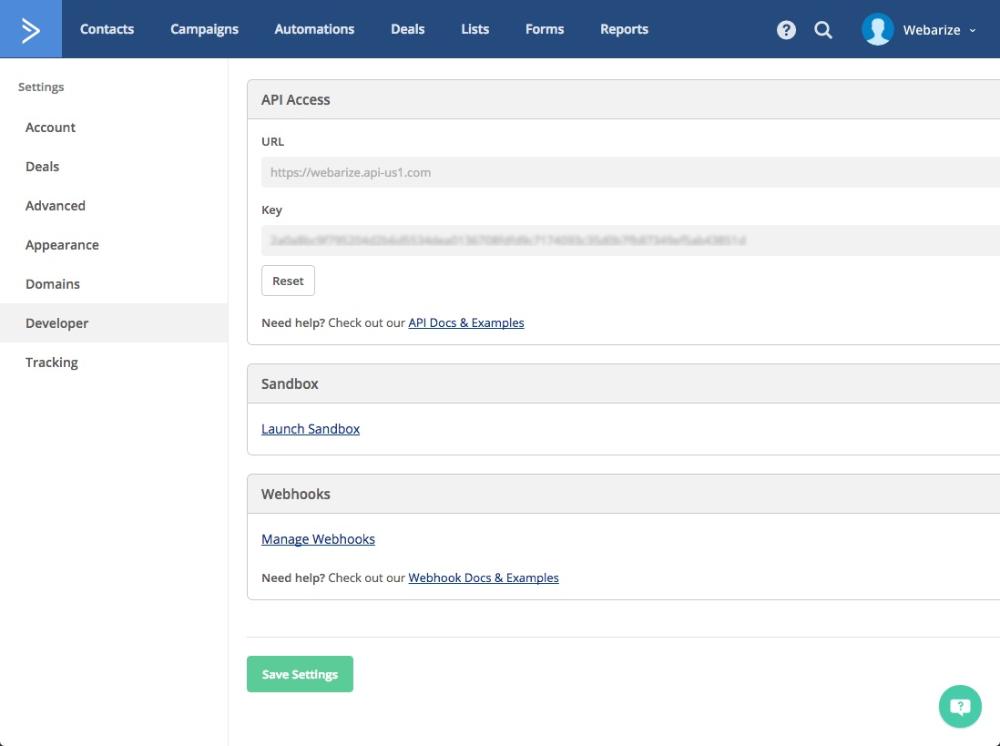Open API Docs & Examples link
This screenshot has width=1000, height=746.
[x=466, y=323]
